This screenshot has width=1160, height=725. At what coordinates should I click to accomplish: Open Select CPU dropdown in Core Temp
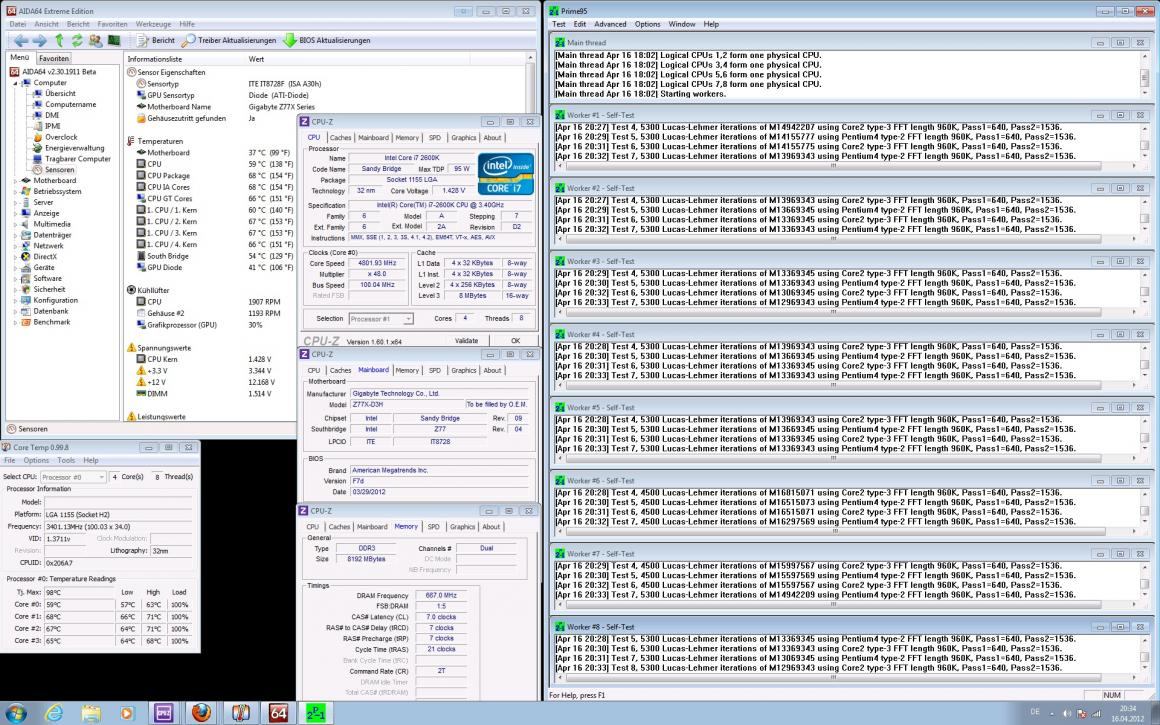[72, 477]
